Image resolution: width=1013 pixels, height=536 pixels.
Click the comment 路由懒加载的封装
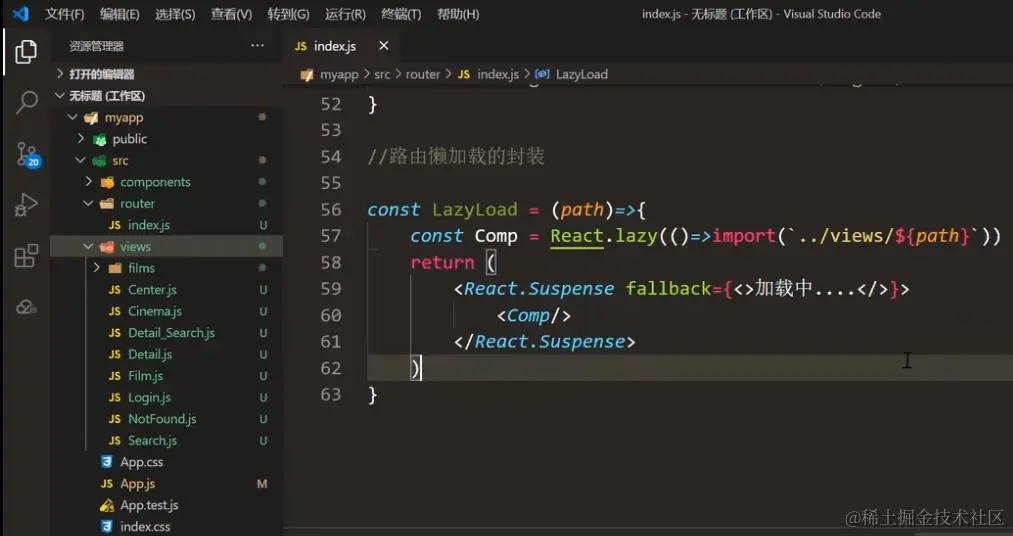pos(456,156)
